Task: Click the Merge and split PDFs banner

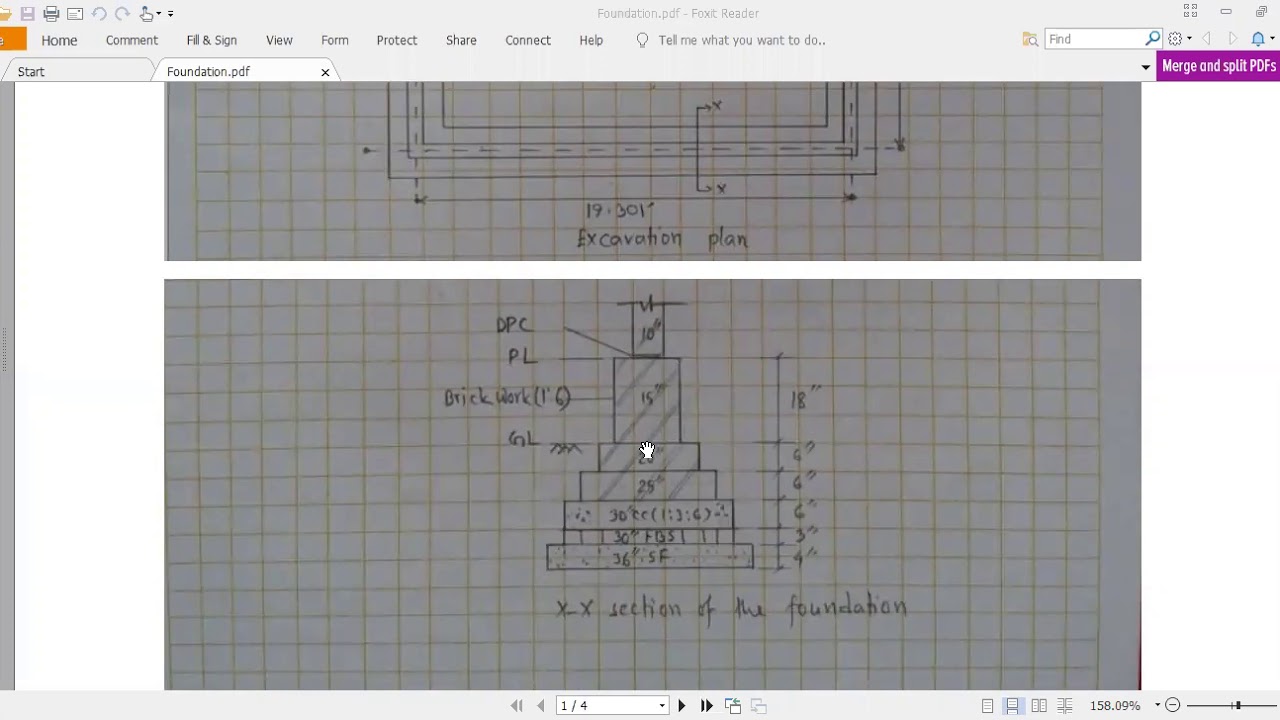Action: [x=1218, y=66]
